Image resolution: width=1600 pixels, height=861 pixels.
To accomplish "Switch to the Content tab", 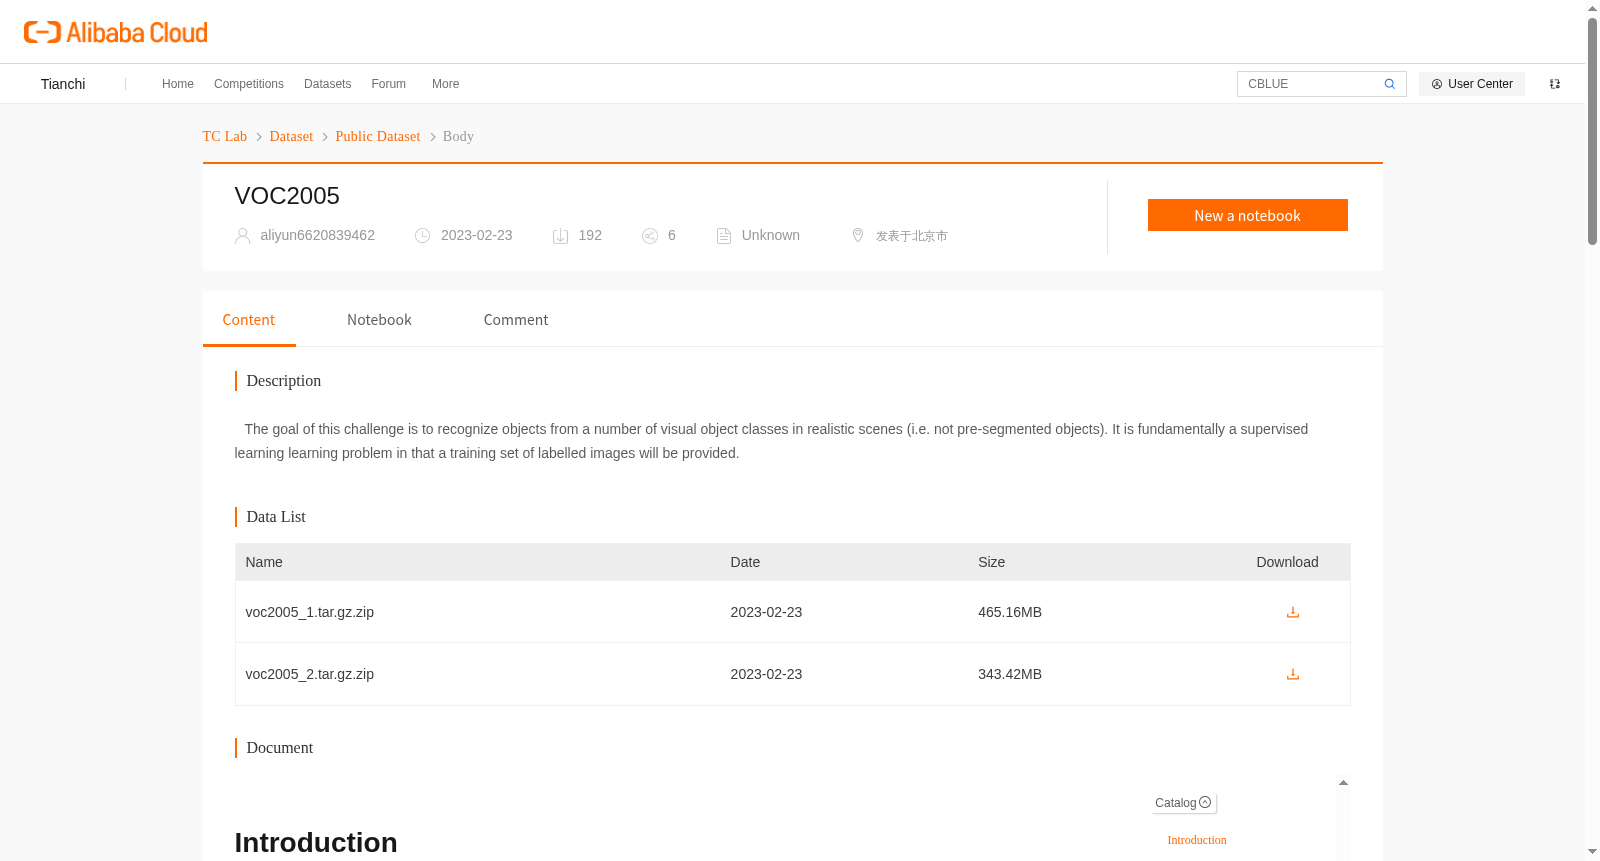I will 249,320.
